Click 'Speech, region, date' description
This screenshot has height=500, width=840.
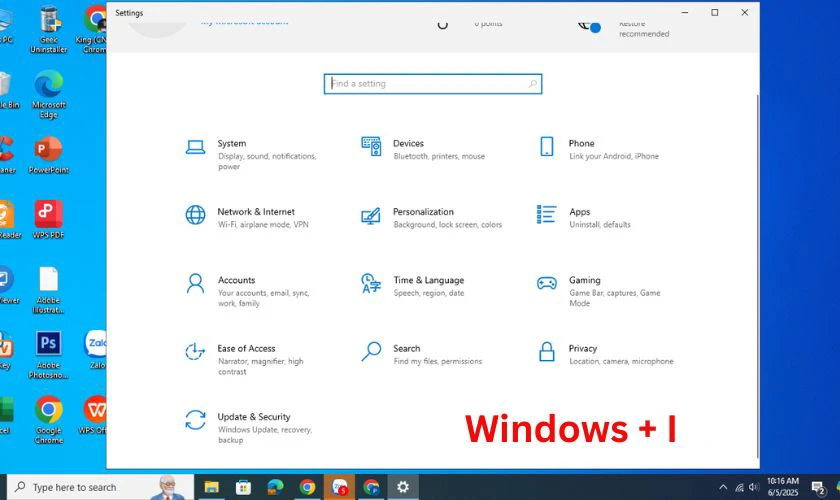[x=429, y=293]
